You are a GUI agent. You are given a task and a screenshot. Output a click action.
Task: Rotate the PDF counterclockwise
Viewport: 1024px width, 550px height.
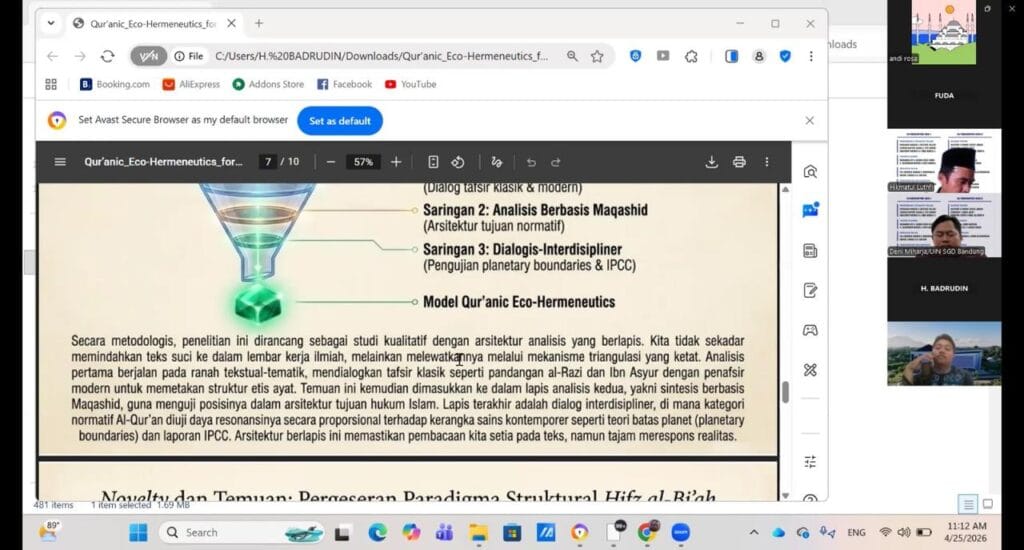pyautogui.click(x=458, y=162)
